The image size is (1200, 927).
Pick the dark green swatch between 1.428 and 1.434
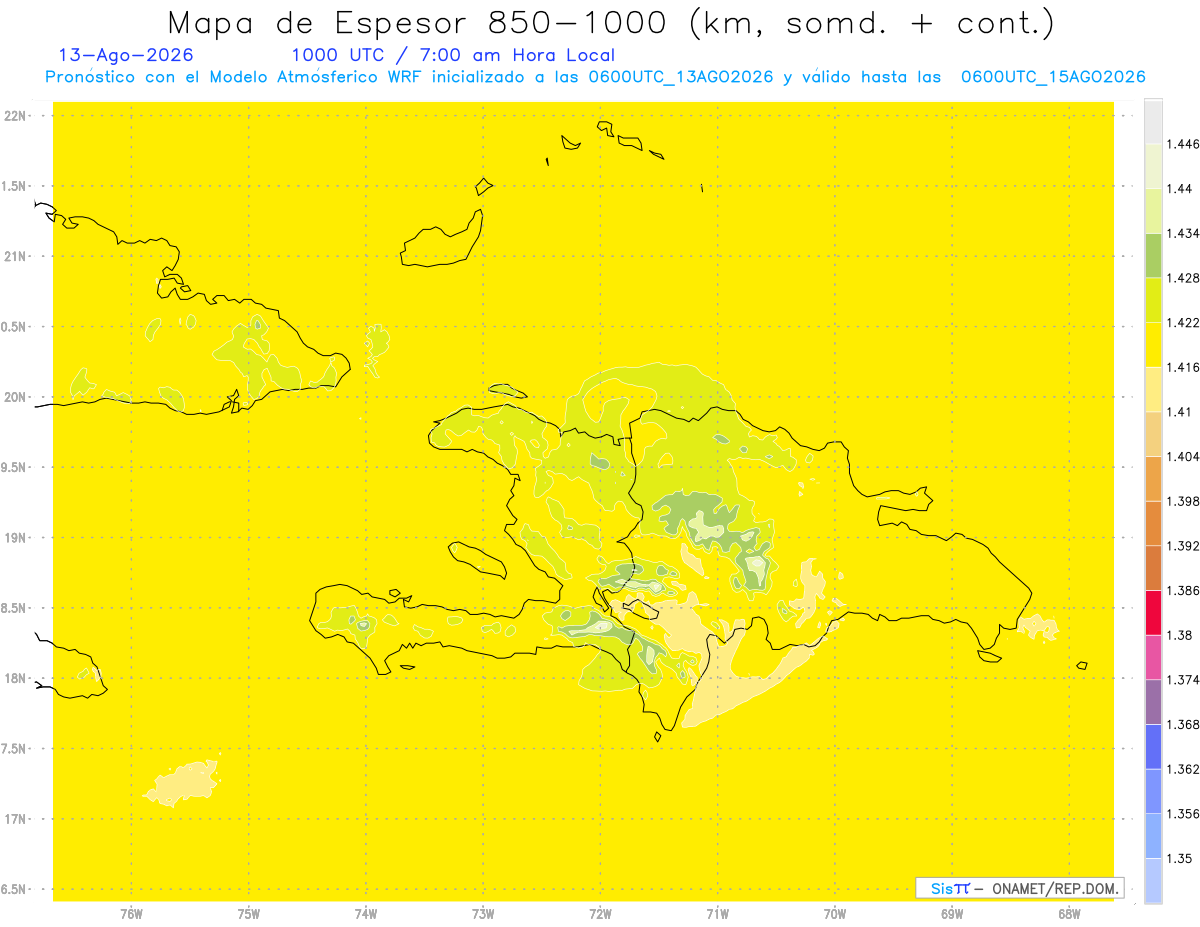point(1153,255)
